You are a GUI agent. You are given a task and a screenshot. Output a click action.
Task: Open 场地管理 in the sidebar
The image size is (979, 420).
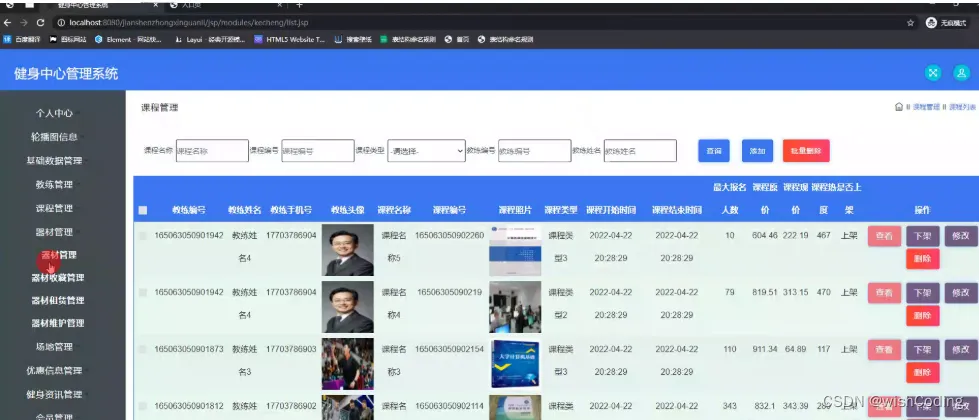54,347
